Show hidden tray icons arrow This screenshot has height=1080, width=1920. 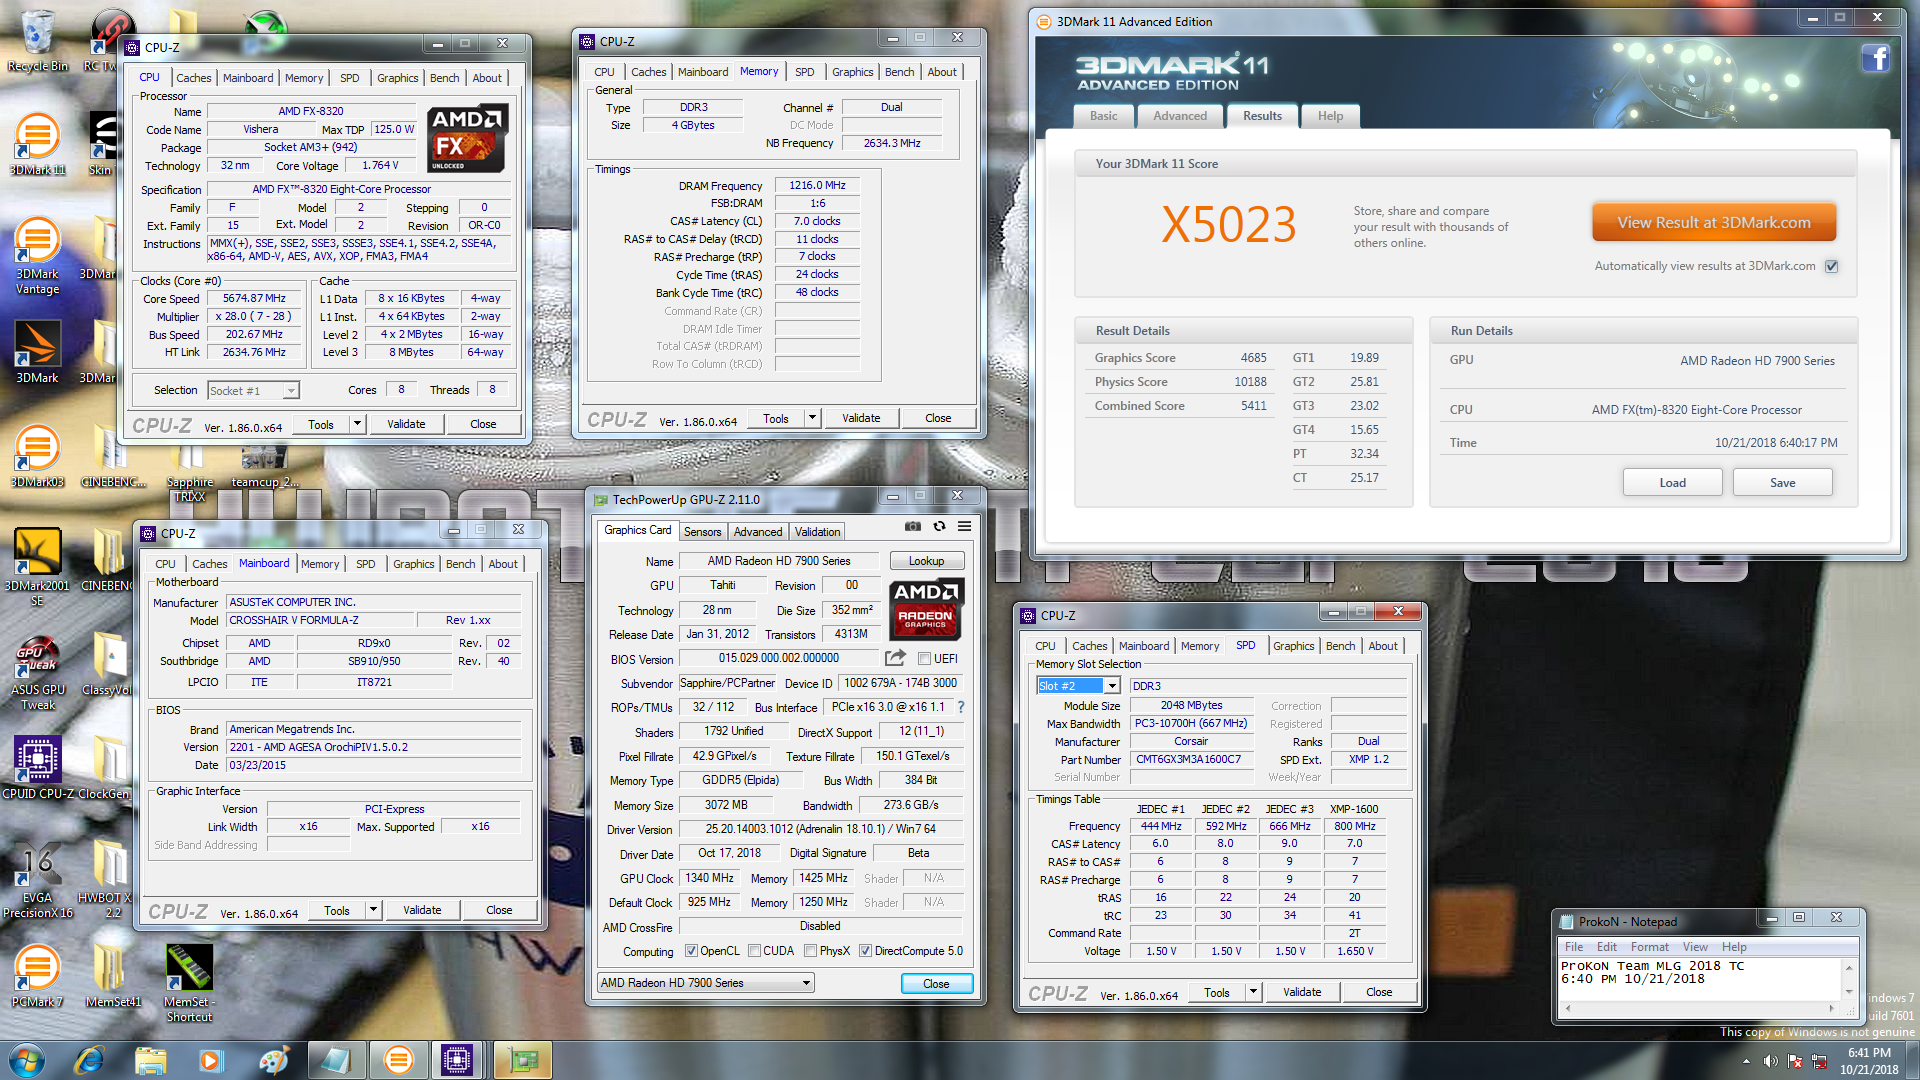pos(1746,1061)
